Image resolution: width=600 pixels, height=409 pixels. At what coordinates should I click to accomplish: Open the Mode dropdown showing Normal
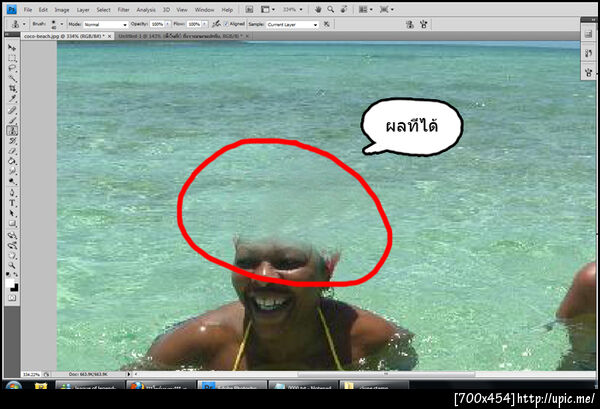coord(105,24)
